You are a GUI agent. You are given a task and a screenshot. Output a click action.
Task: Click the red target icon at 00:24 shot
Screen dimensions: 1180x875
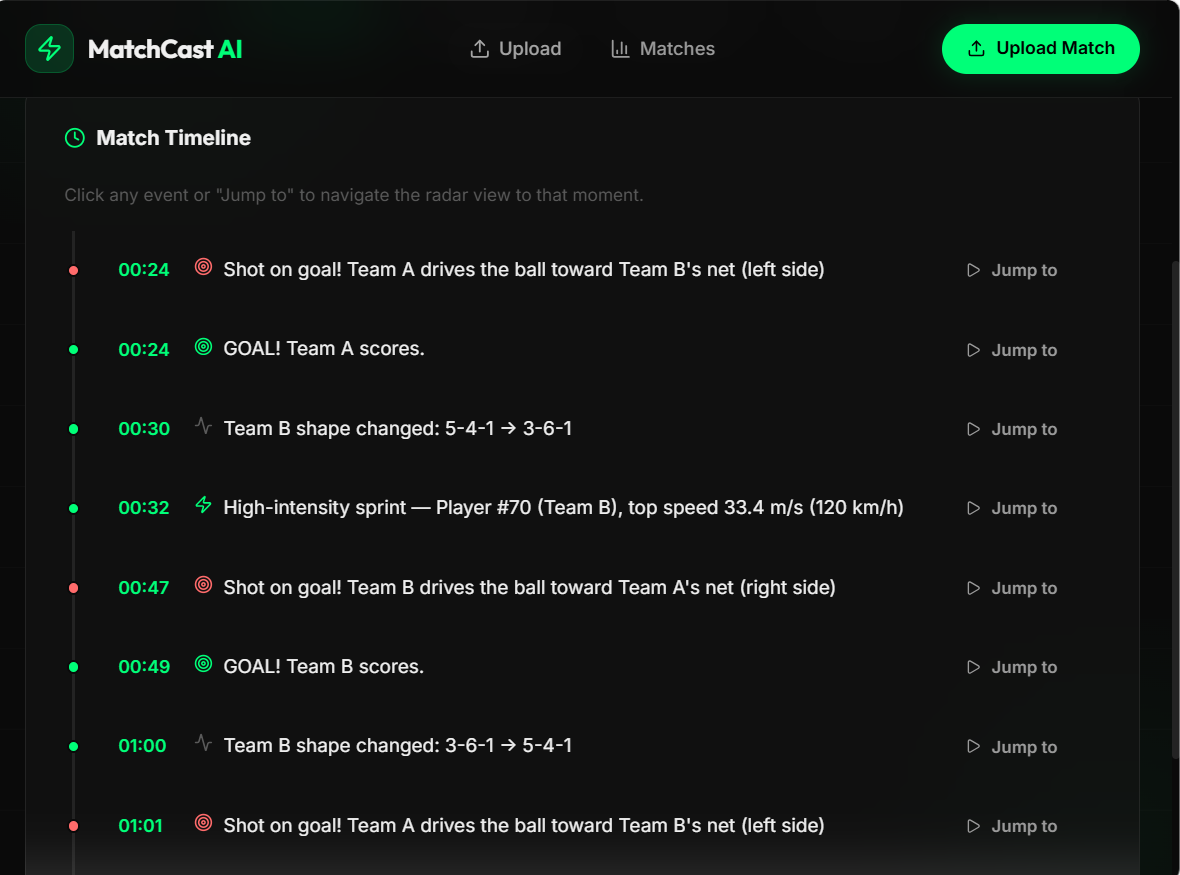pyautogui.click(x=203, y=267)
